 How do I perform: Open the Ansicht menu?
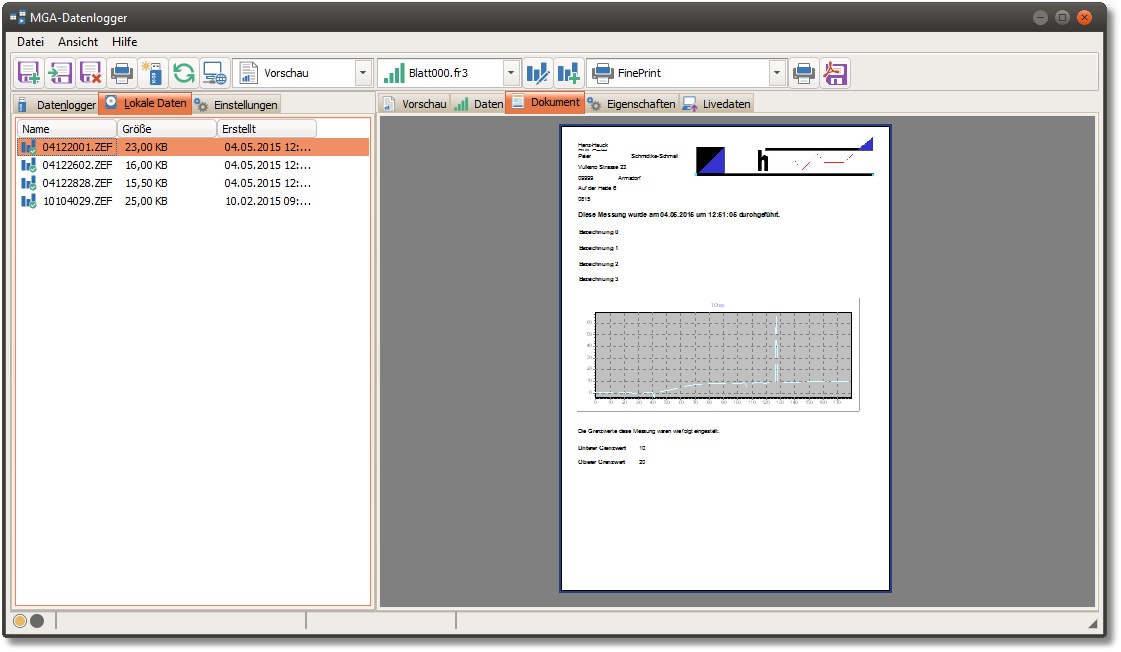click(x=78, y=41)
